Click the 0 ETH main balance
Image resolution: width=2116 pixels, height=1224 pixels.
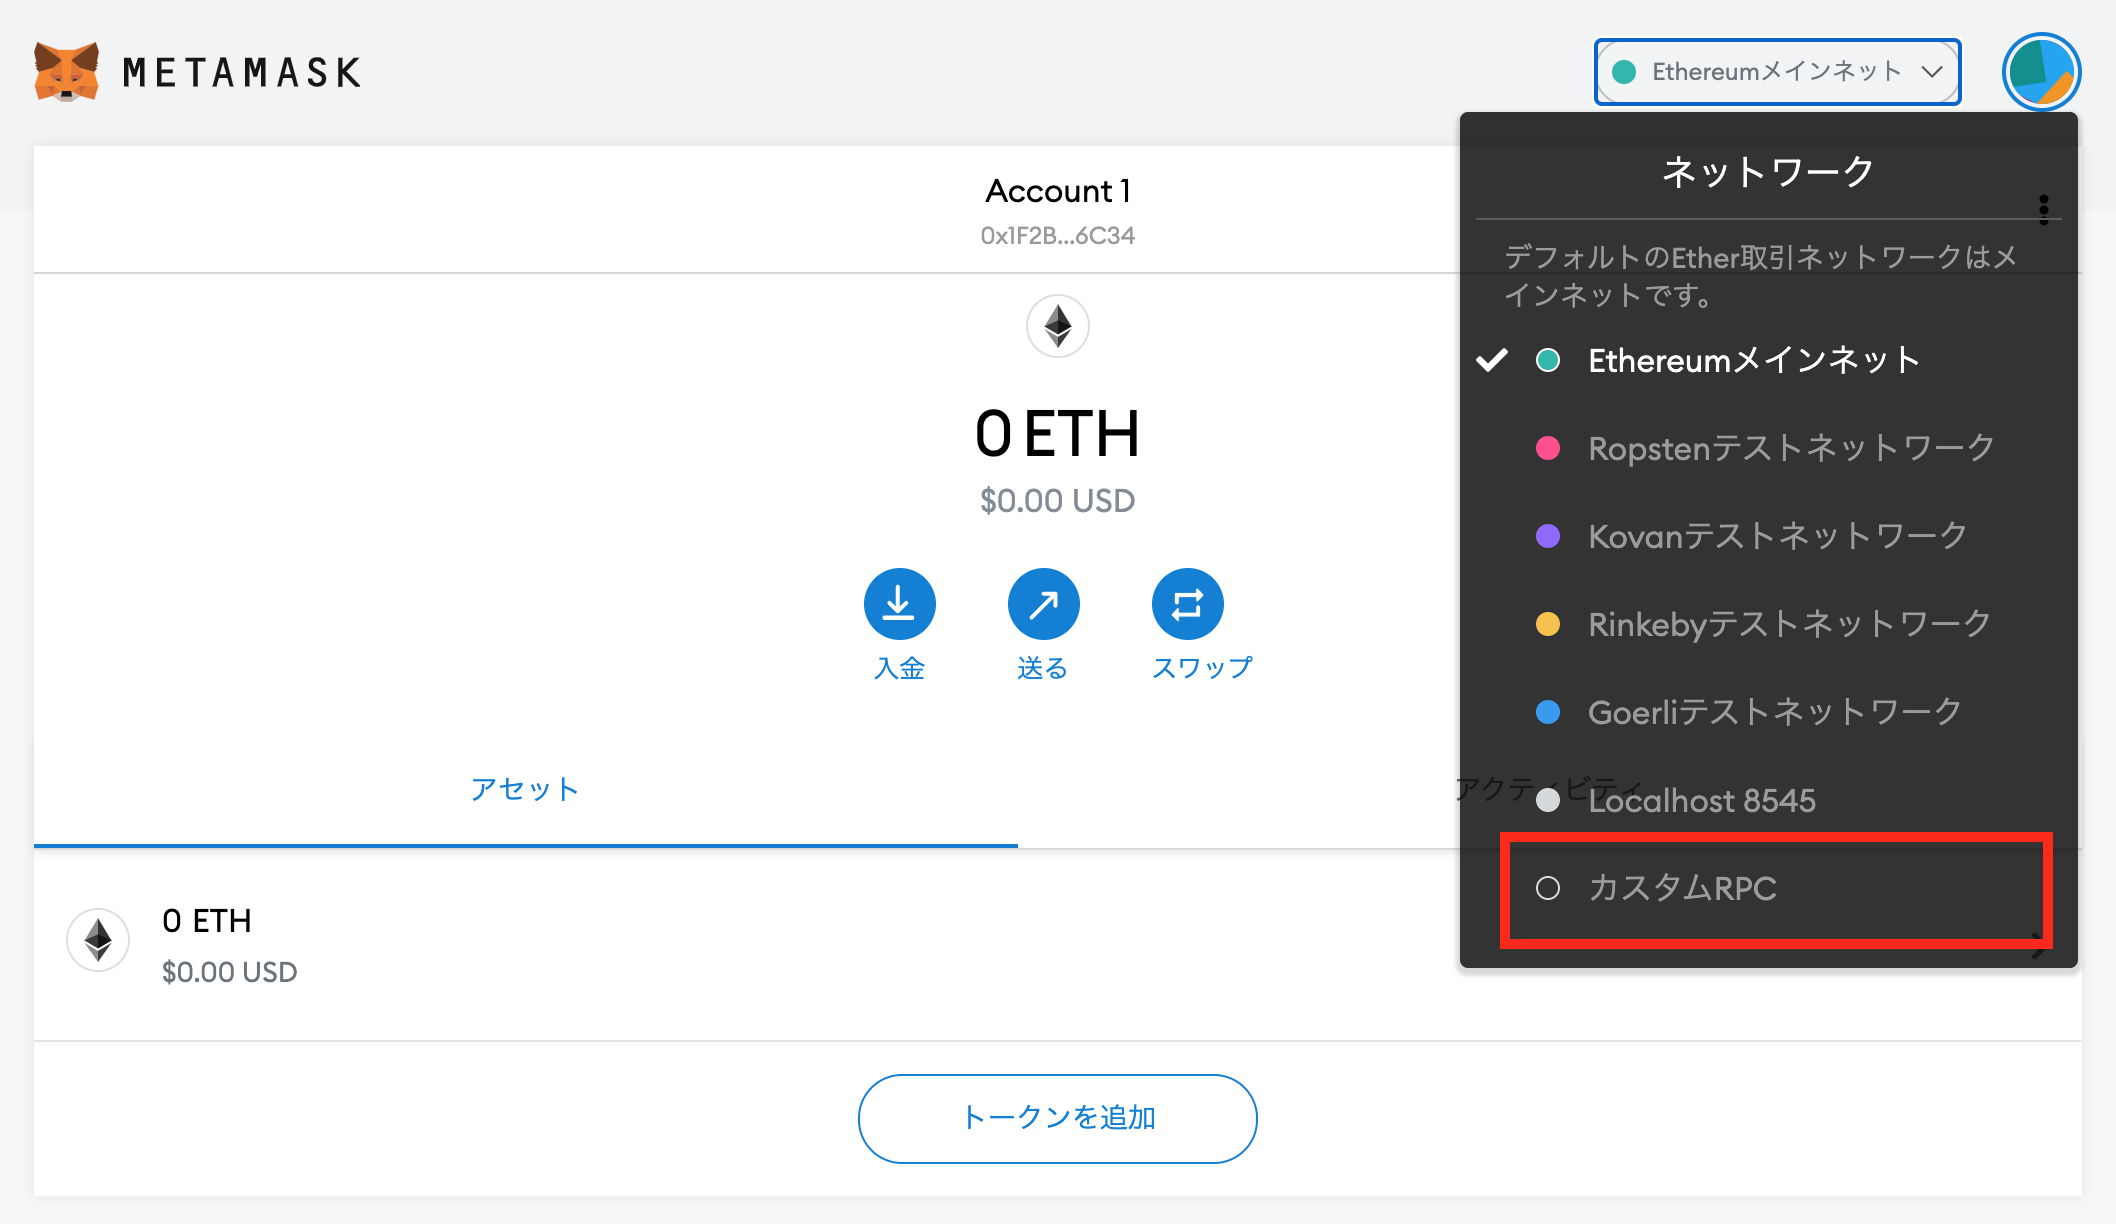tap(1057, 435)
